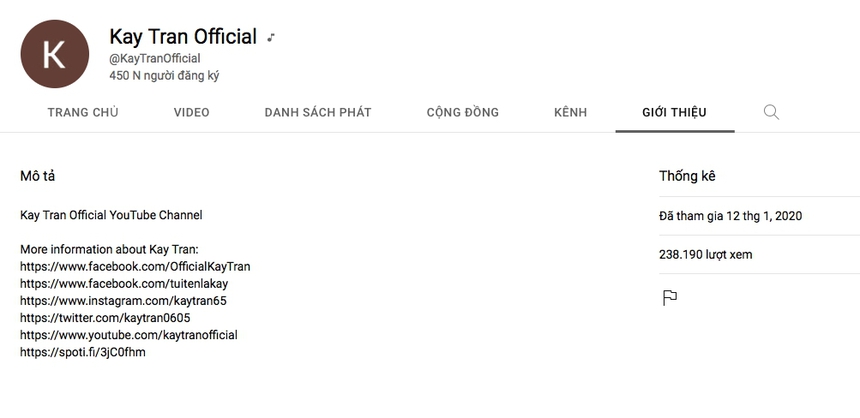
Task: Open the tuitenlakay Facebook link
Action: click(x=124, y=284)
